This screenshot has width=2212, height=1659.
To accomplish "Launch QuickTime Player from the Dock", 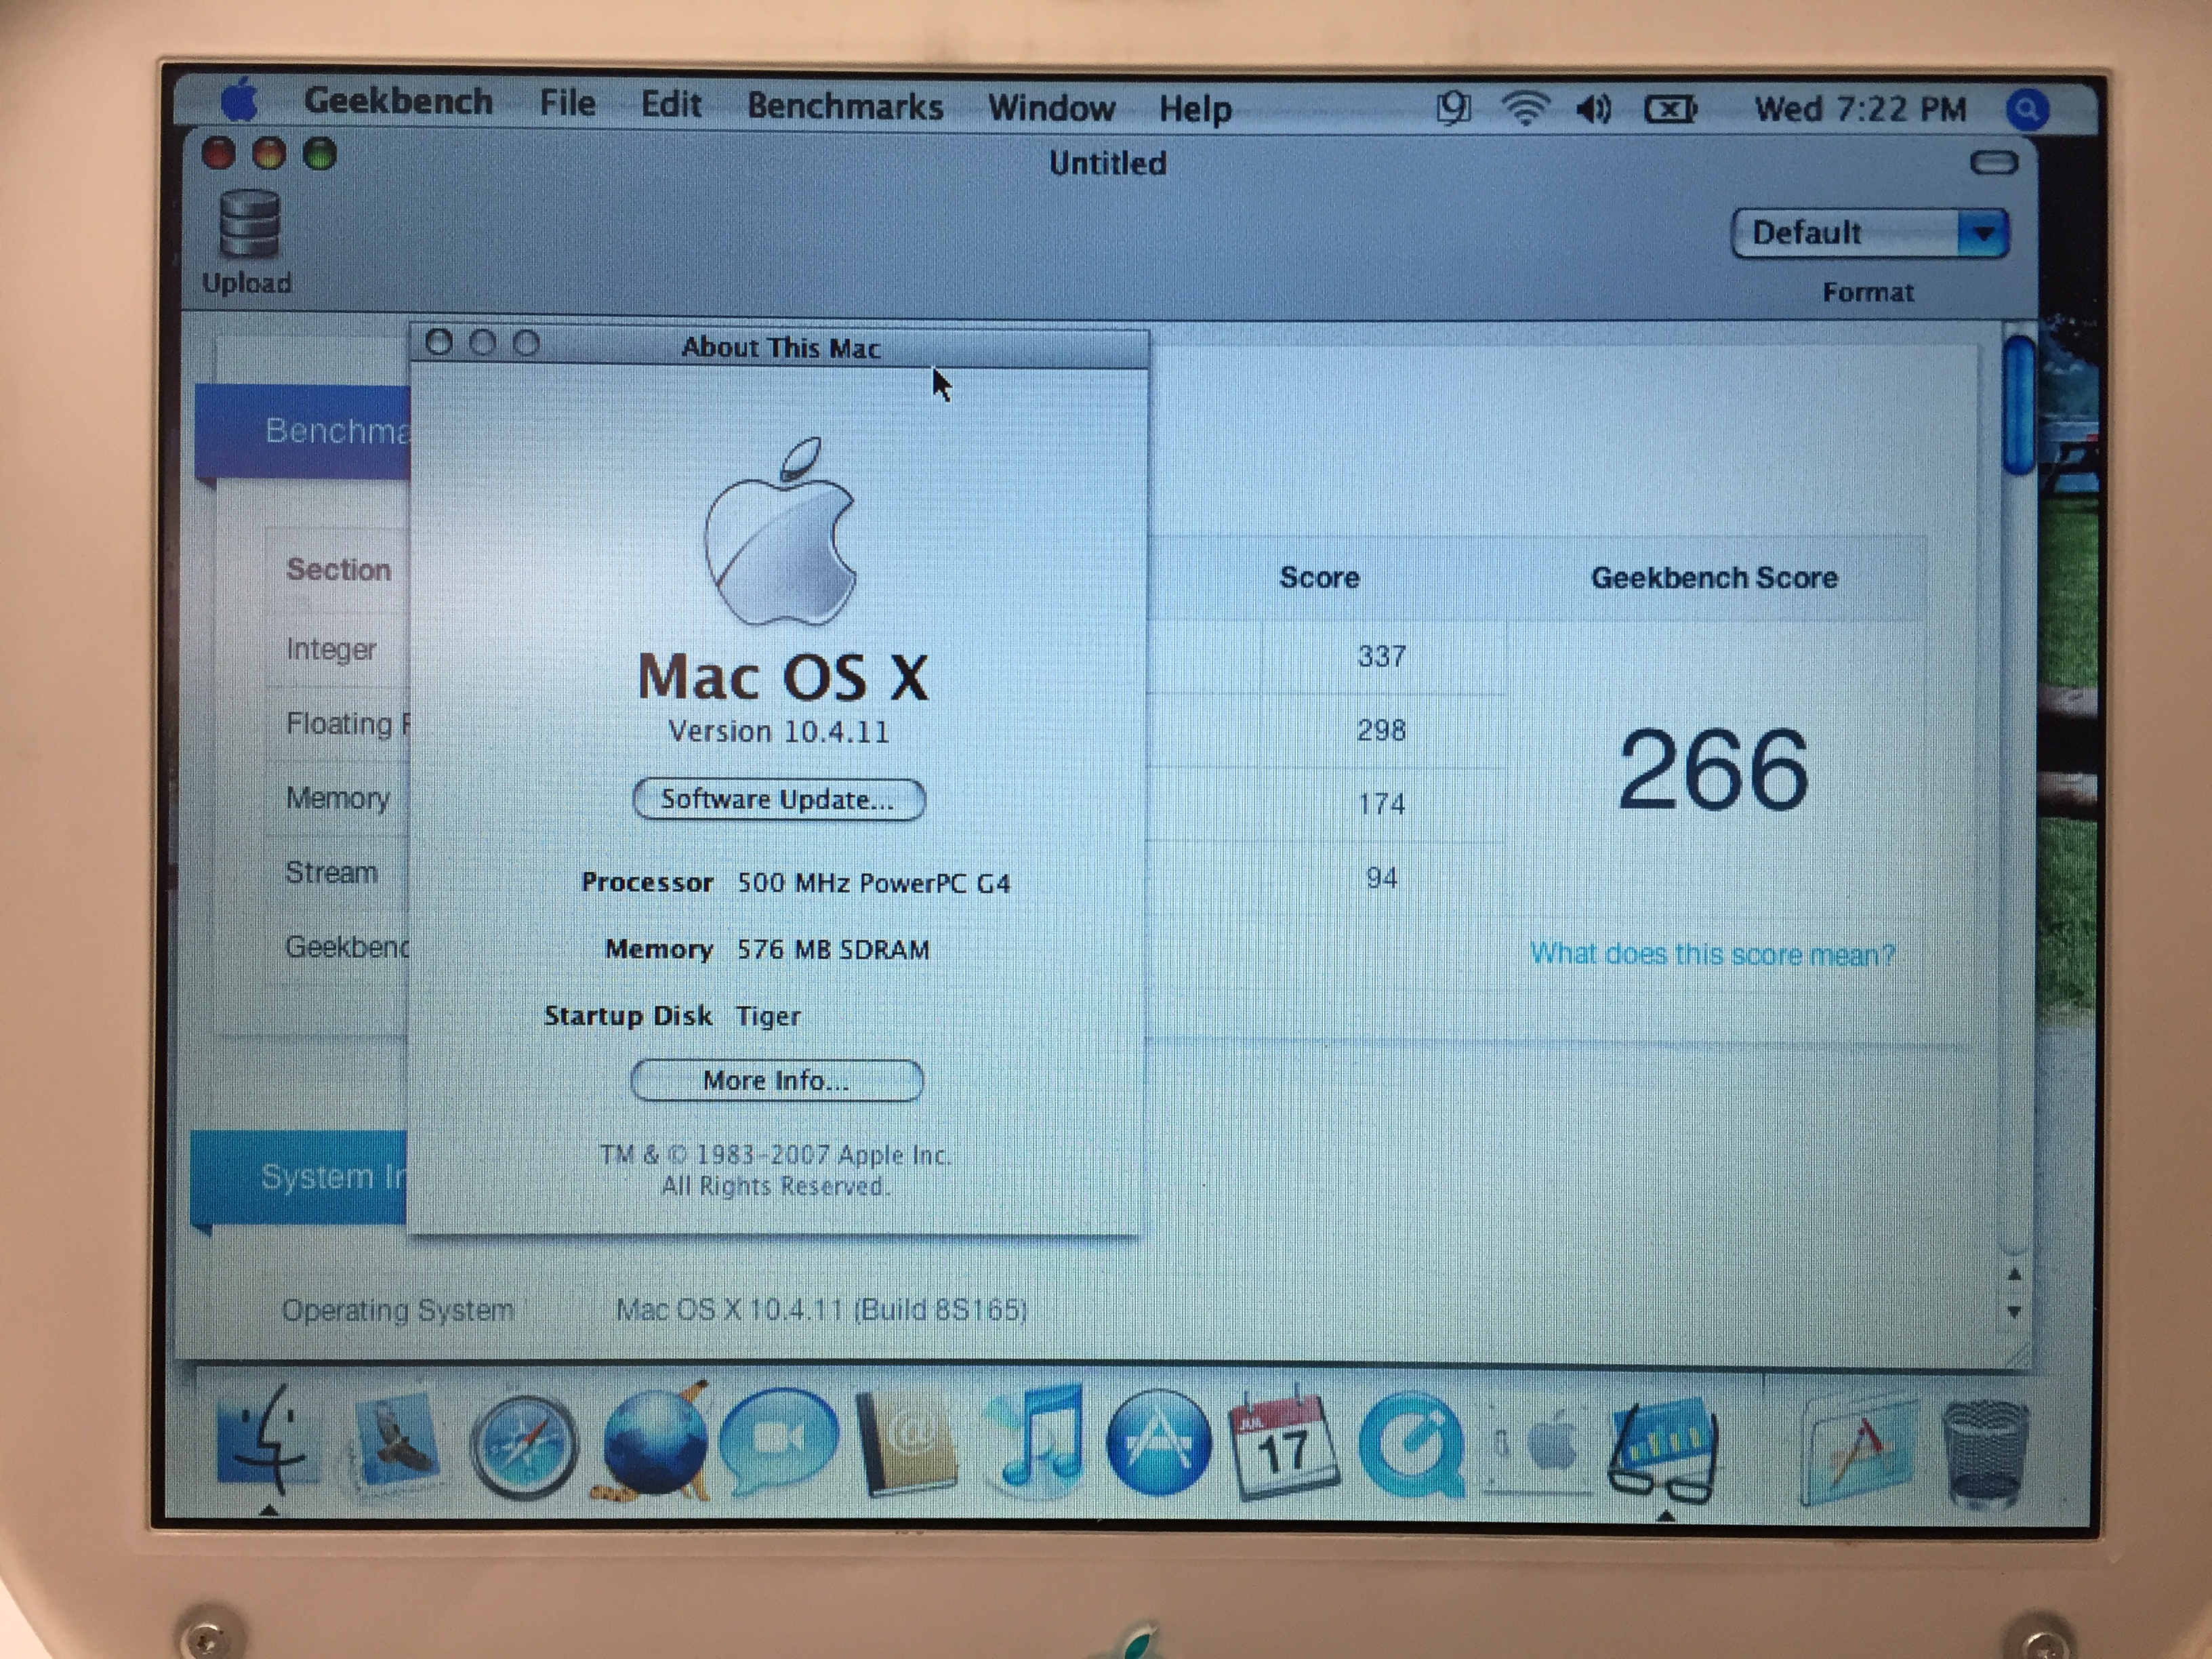I will coord(1412,1445).
